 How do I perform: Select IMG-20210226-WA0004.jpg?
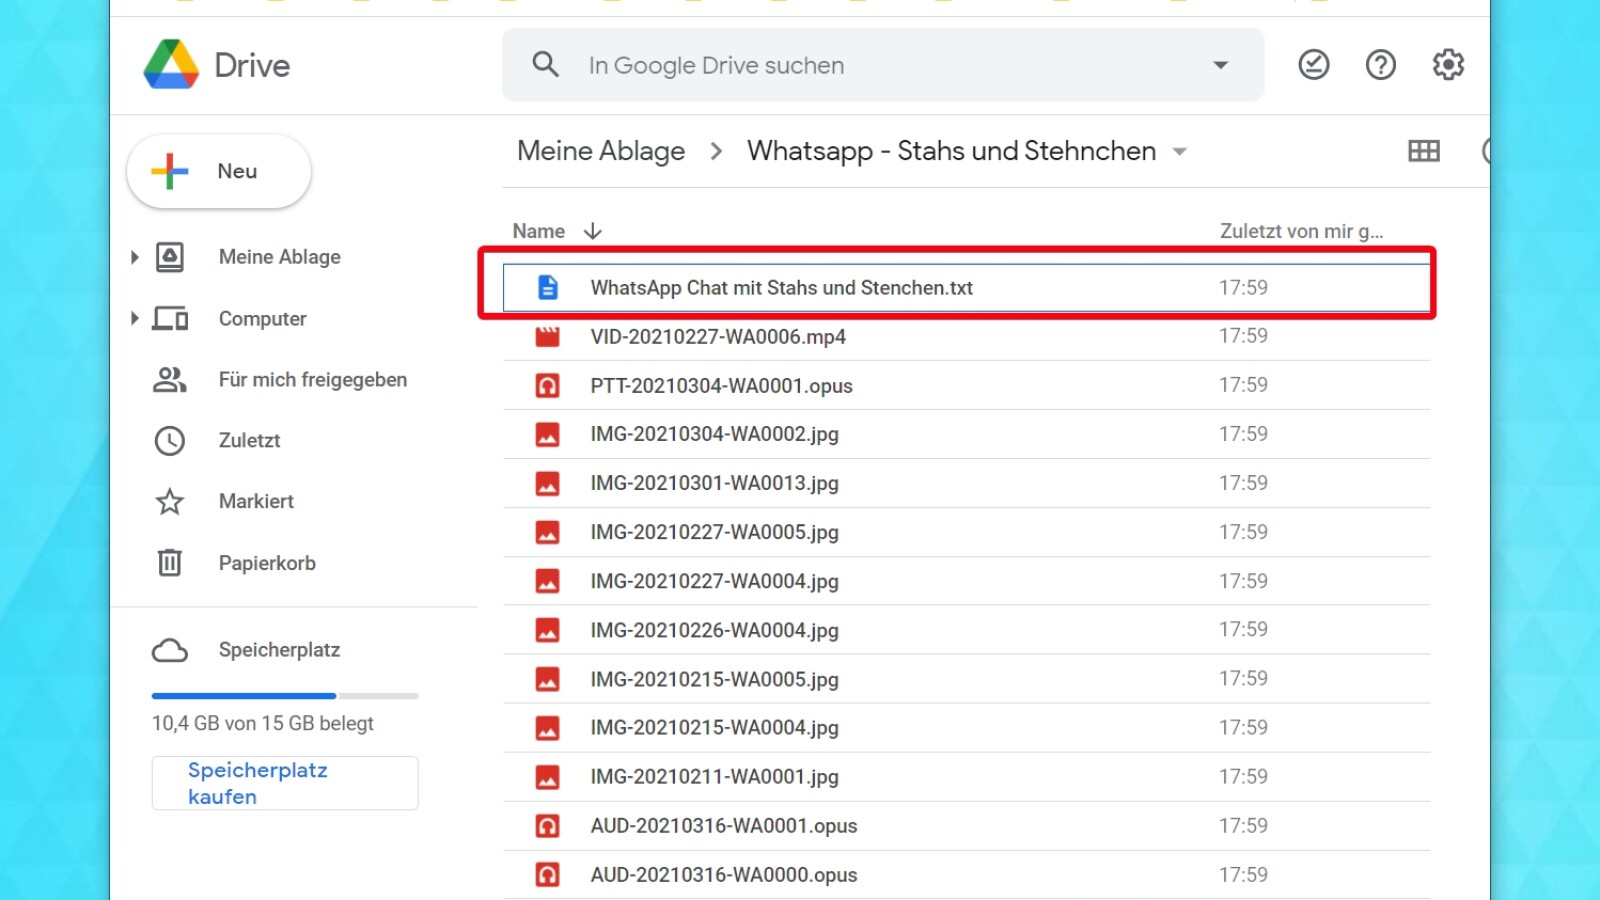[x=966, y=631]
